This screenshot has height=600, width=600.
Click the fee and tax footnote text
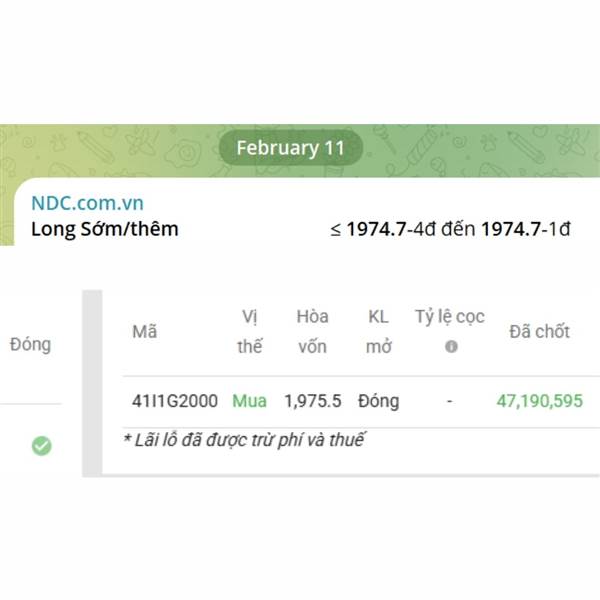point(244,439)
